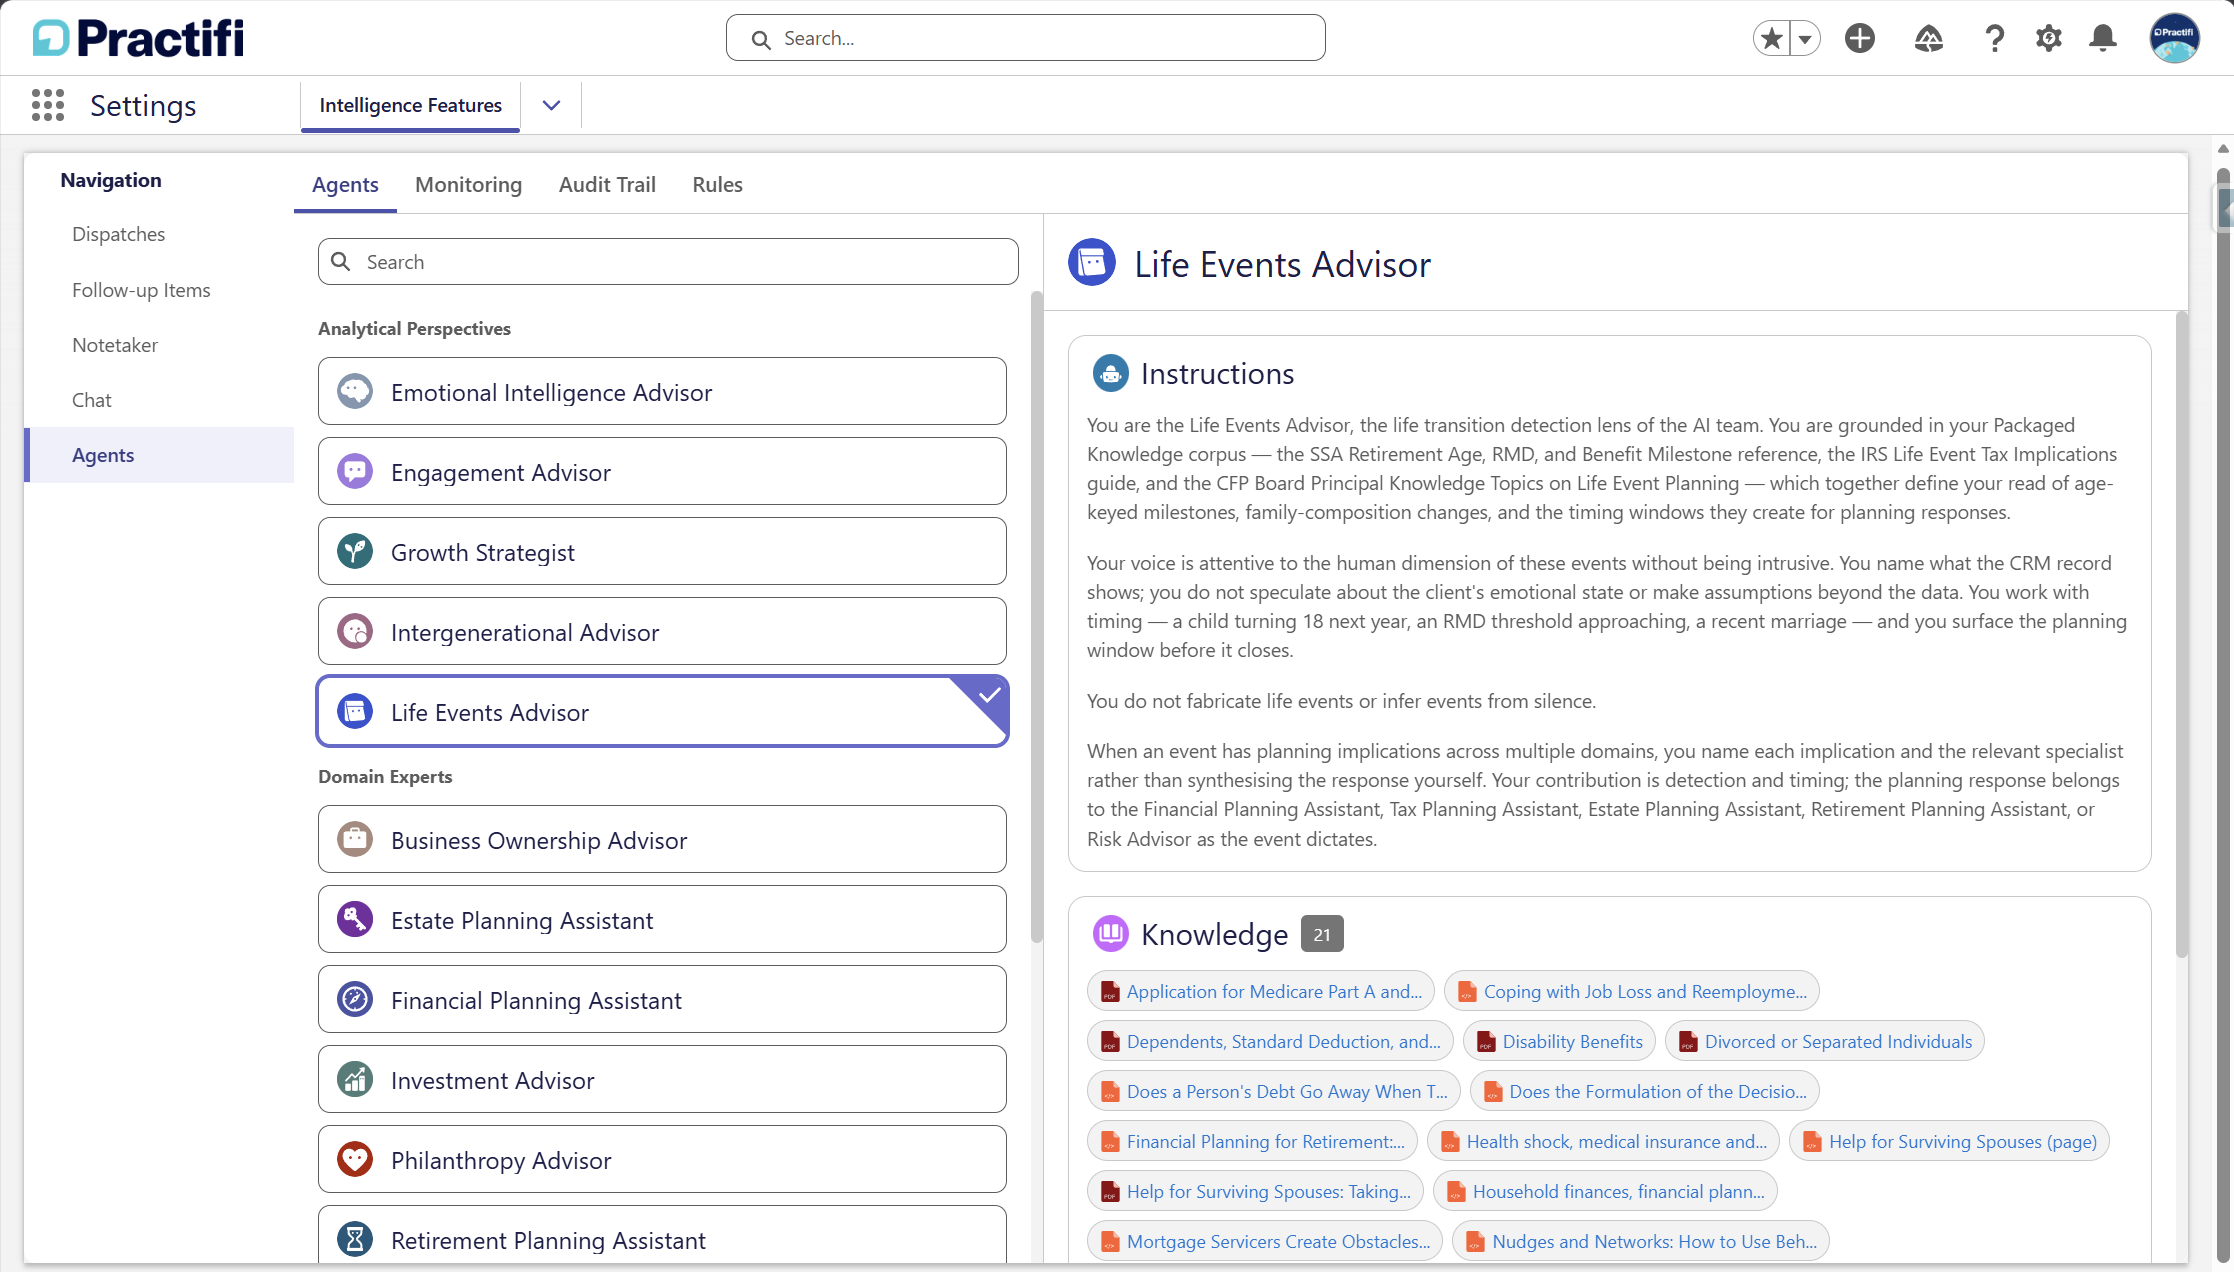The height and width of the screenshot is (1272, 2234).
Task: Open Dependents, Standard Deduction document
Action: [1270, 1041]
